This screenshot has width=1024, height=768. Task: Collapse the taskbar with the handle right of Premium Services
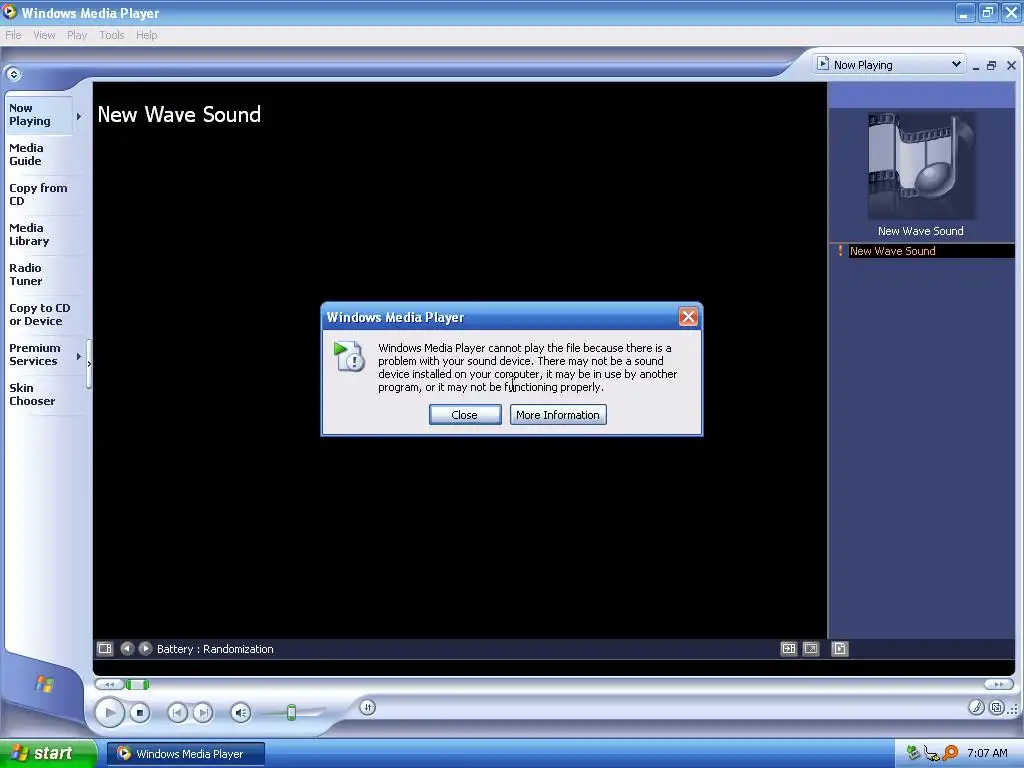point(89,364)
